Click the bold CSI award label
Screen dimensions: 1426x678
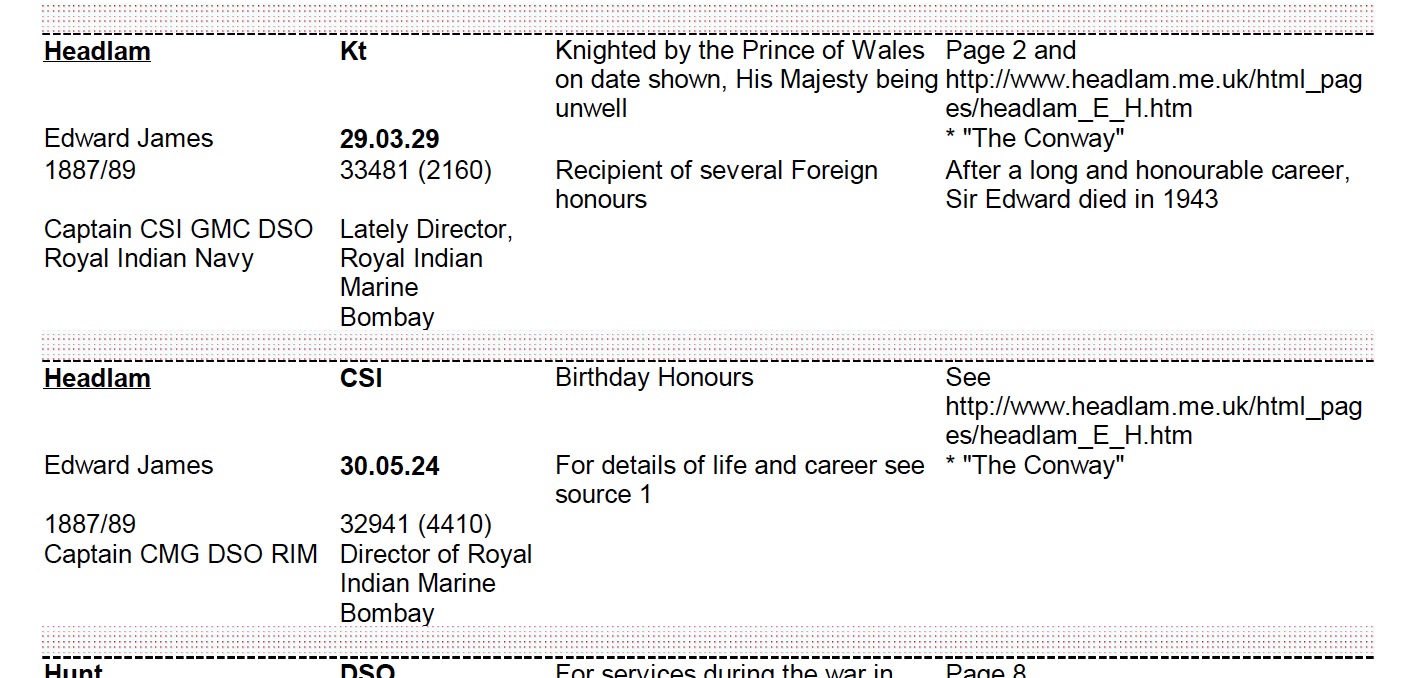click(360, 378)
